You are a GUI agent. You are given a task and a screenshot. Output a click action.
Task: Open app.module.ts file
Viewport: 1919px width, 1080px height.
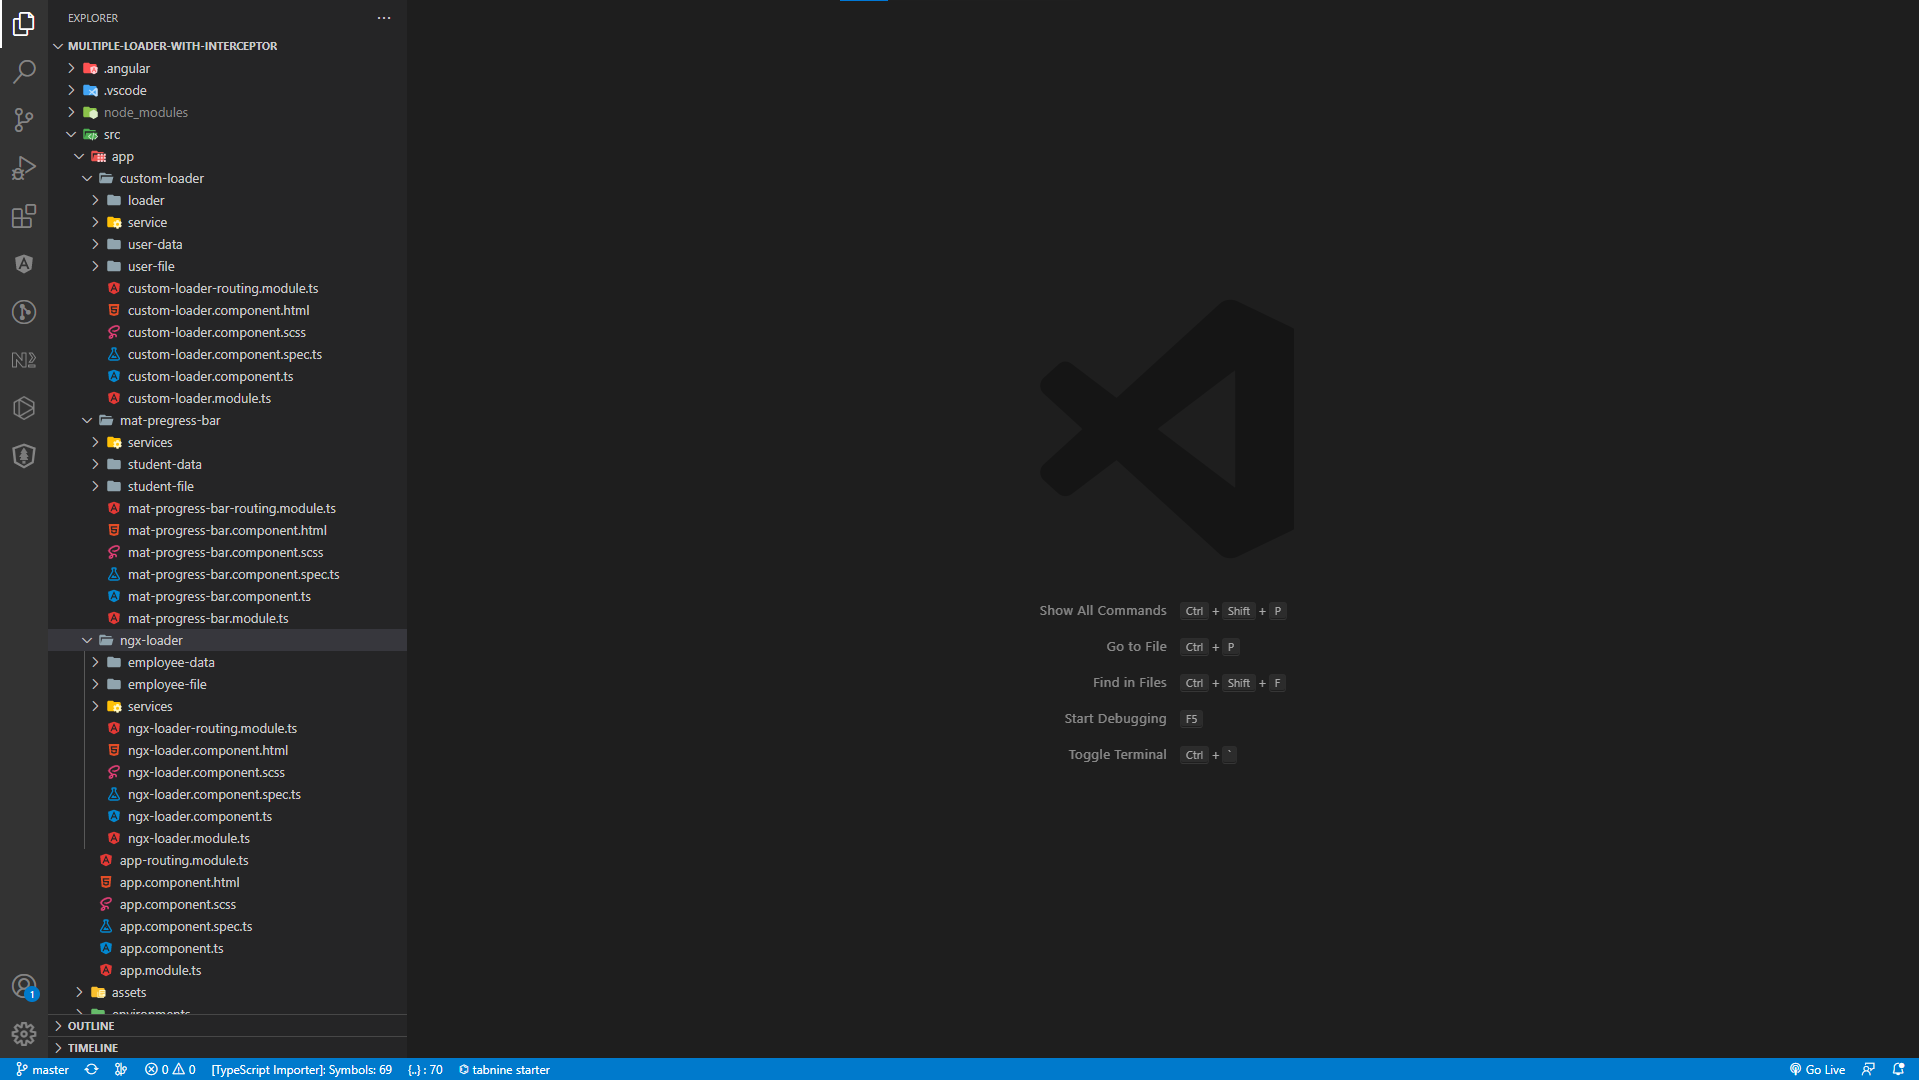(x=228, y=970)
